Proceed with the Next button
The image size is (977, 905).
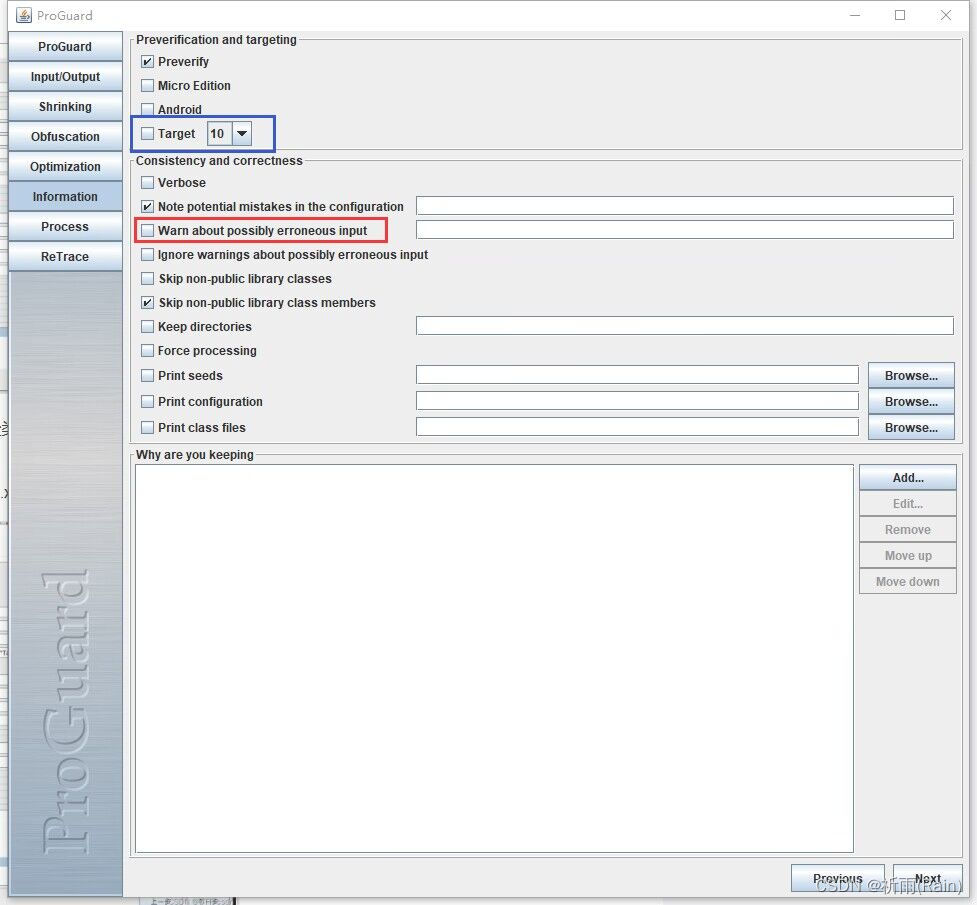coord(928,878)
